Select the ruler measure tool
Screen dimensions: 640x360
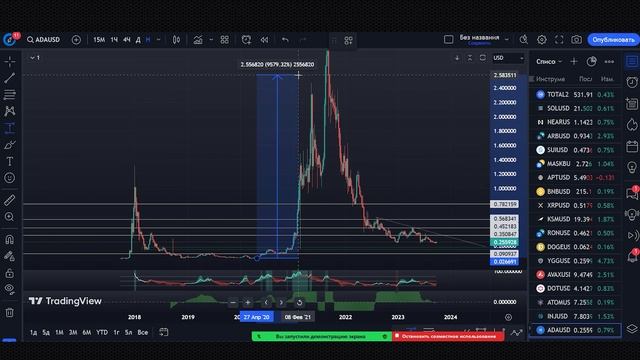pos(9,200)
